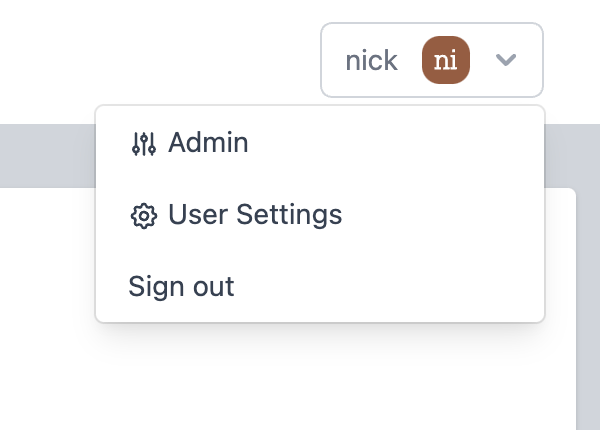Click the "Sign out" text
Viewport: 600px width, 430px height.
181,287
